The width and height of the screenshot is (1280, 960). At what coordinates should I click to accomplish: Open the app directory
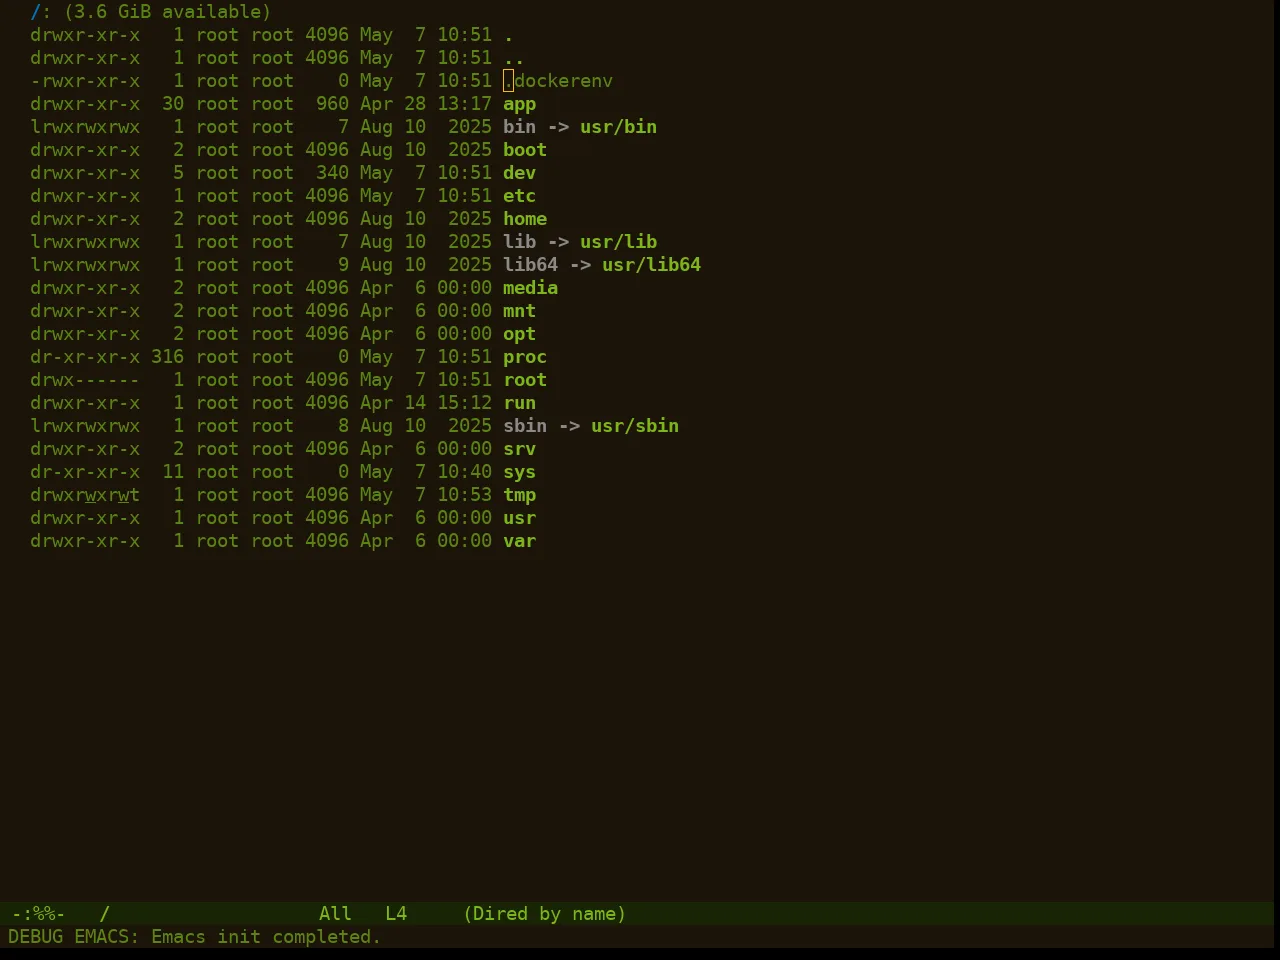(x=519, y=104)
